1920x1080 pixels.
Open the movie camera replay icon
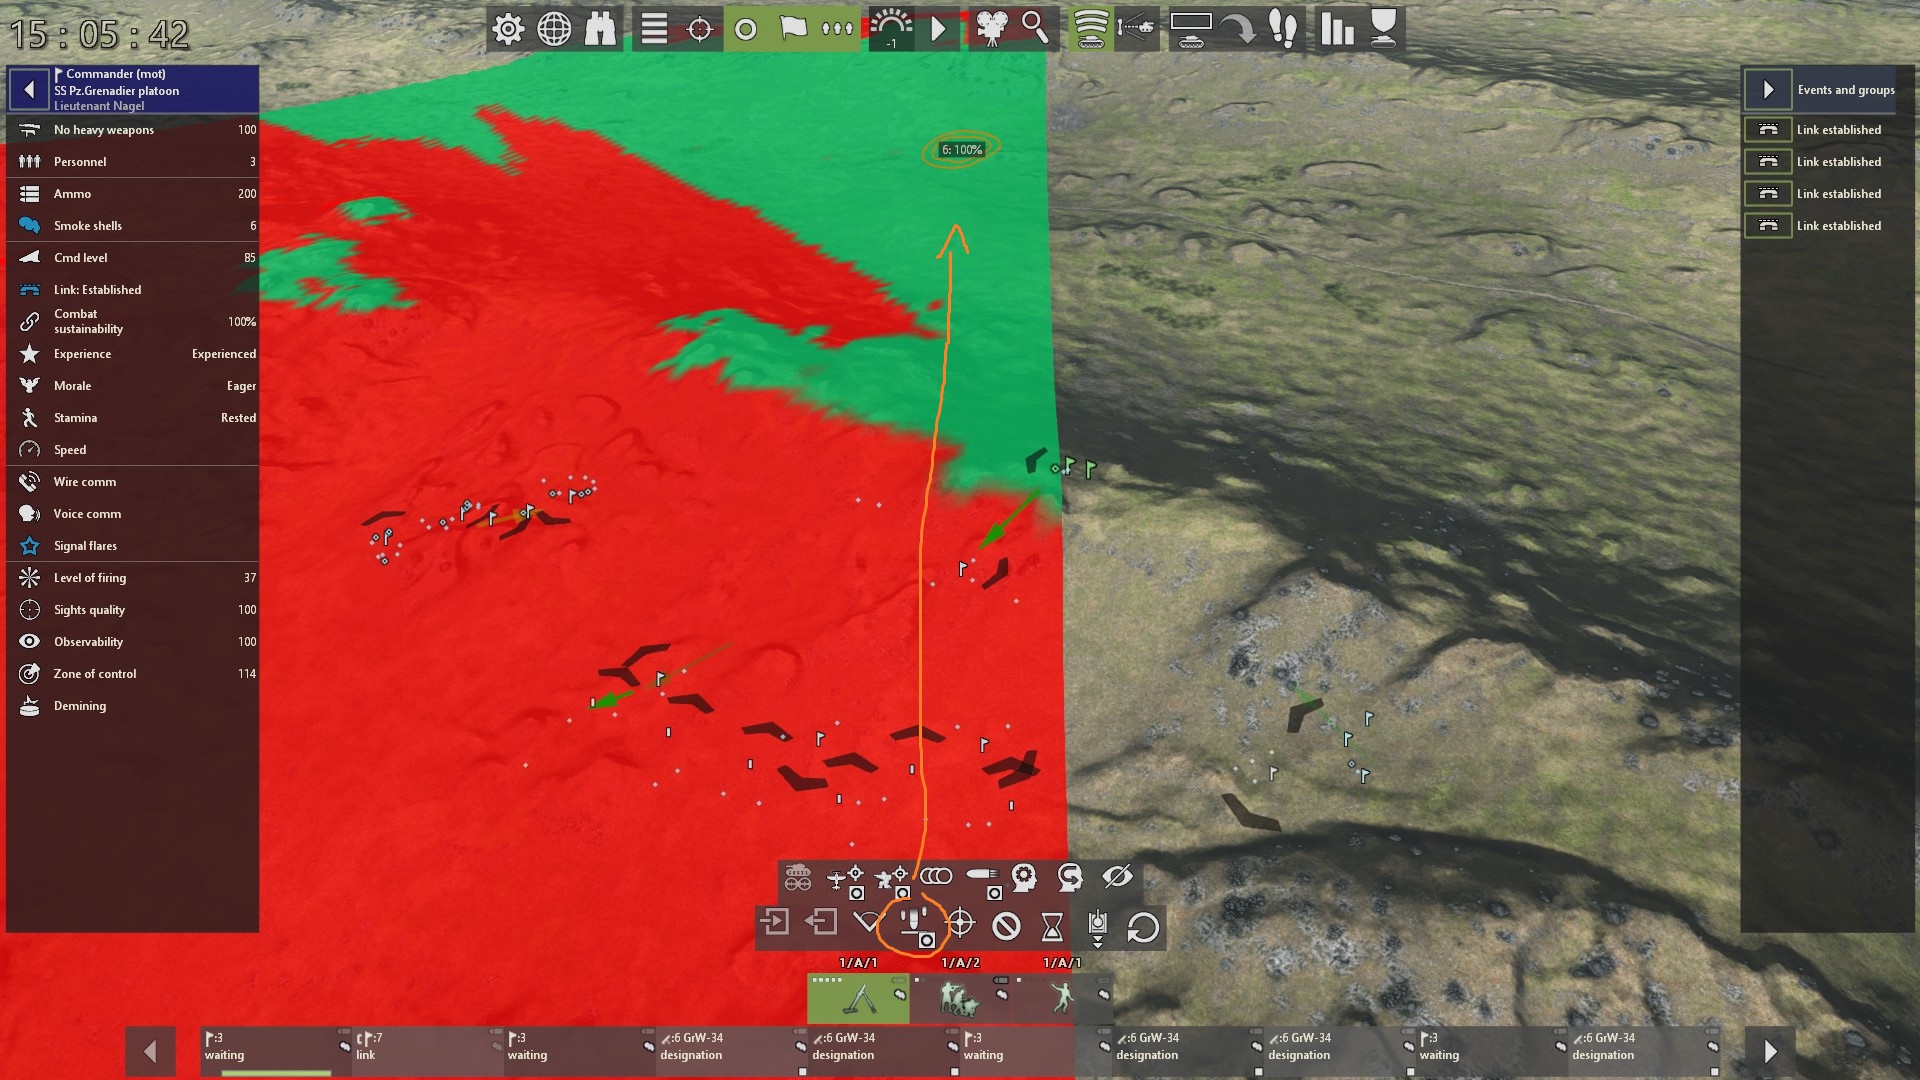tap(990, 29)
